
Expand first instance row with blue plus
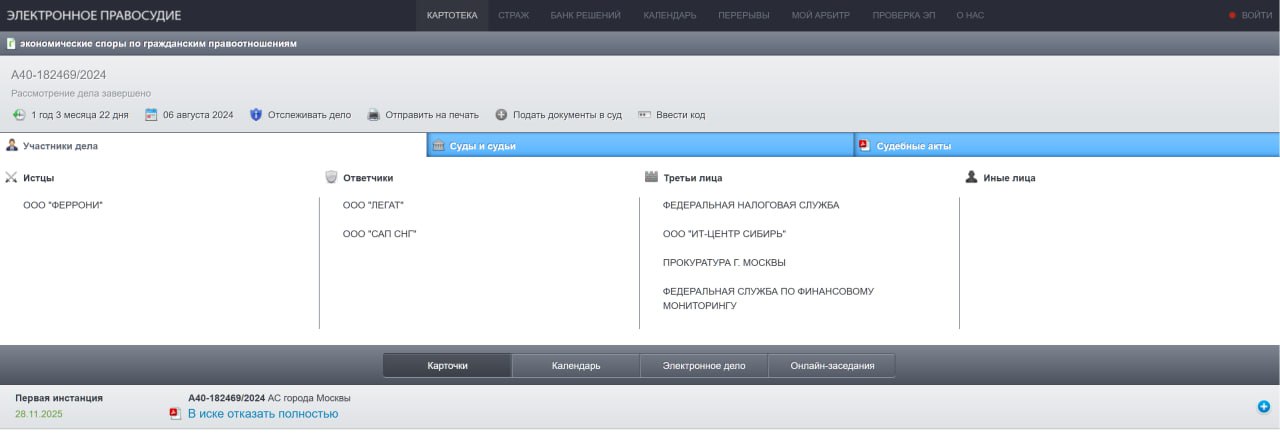point(1263,406)
